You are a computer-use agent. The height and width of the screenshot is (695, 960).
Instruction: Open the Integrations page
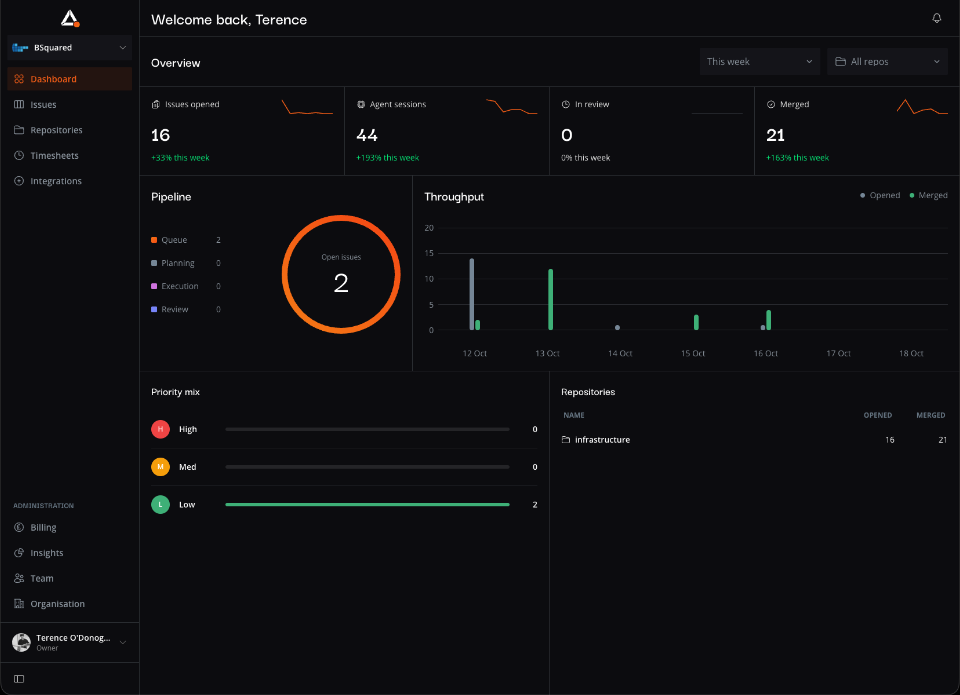point(70,181)
